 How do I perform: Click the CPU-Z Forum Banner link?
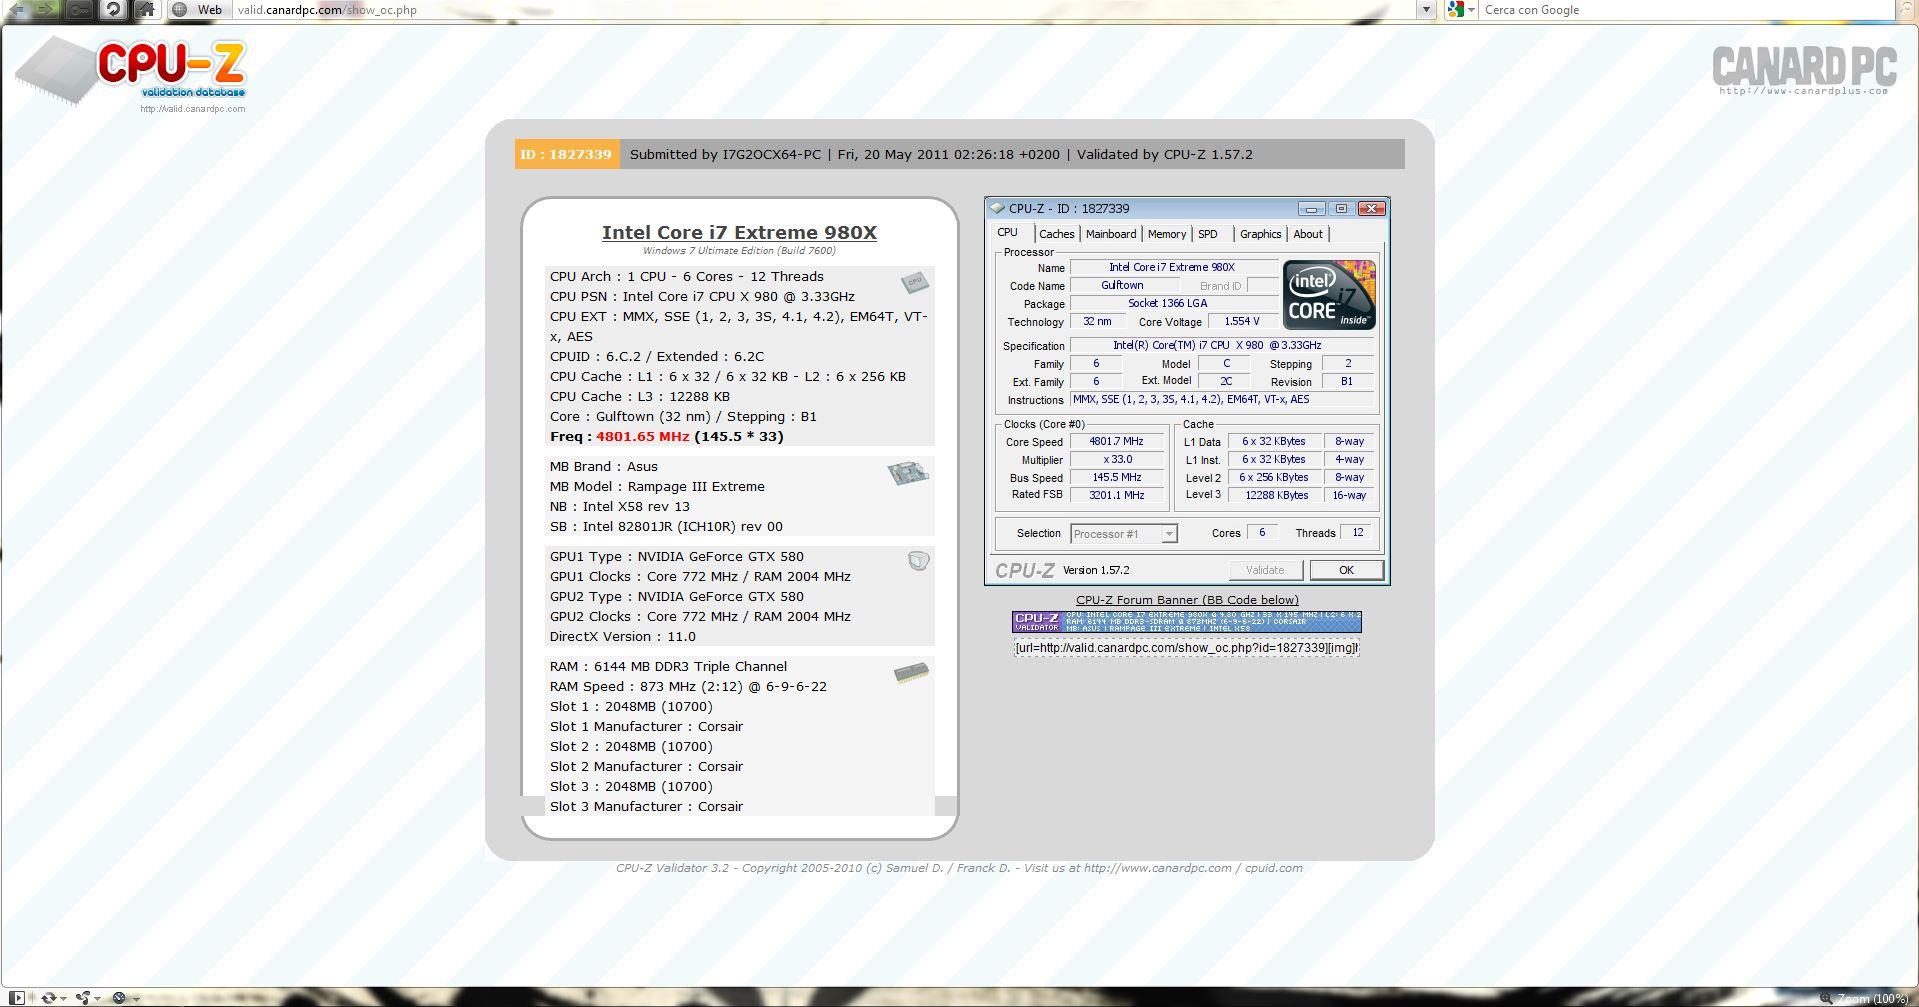[1187, 600]
